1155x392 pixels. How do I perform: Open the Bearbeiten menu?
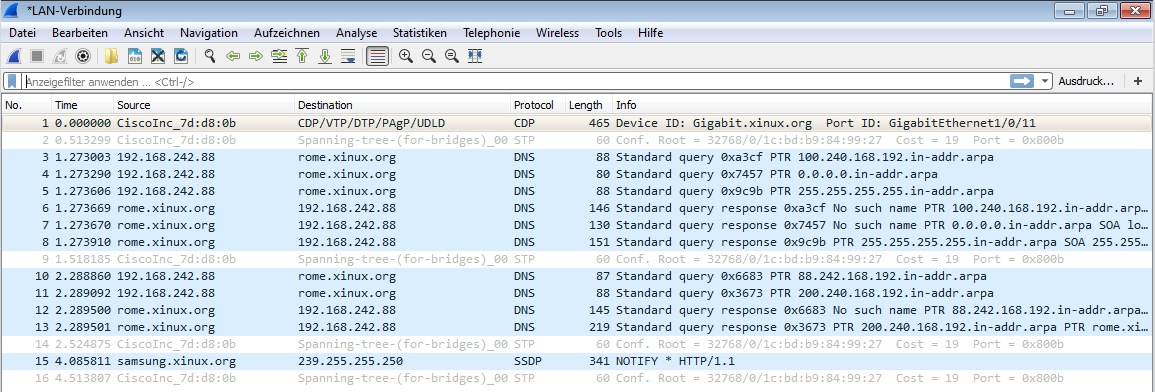[80, 33]
